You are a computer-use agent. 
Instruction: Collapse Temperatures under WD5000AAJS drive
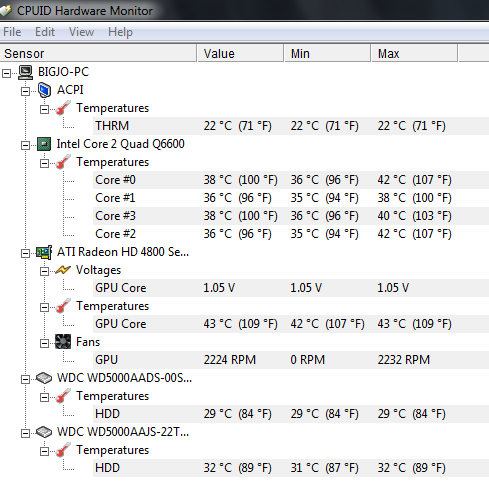click(x=44, y=451)
